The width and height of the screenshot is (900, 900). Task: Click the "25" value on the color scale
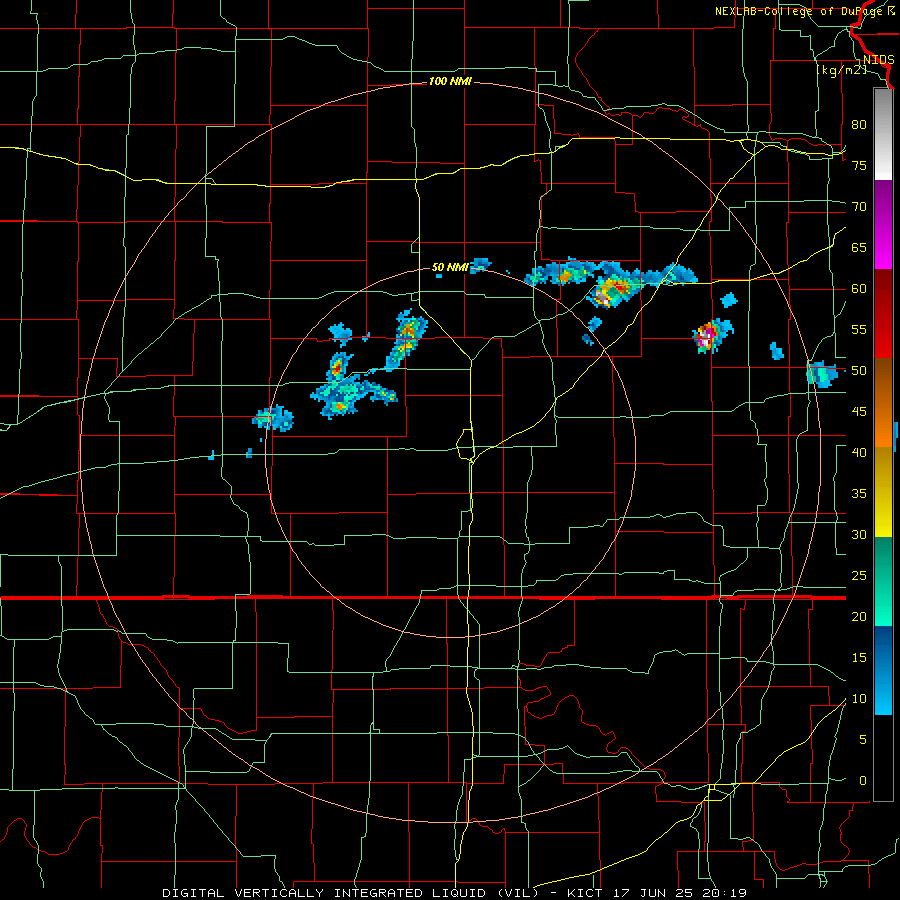(859, 576)
